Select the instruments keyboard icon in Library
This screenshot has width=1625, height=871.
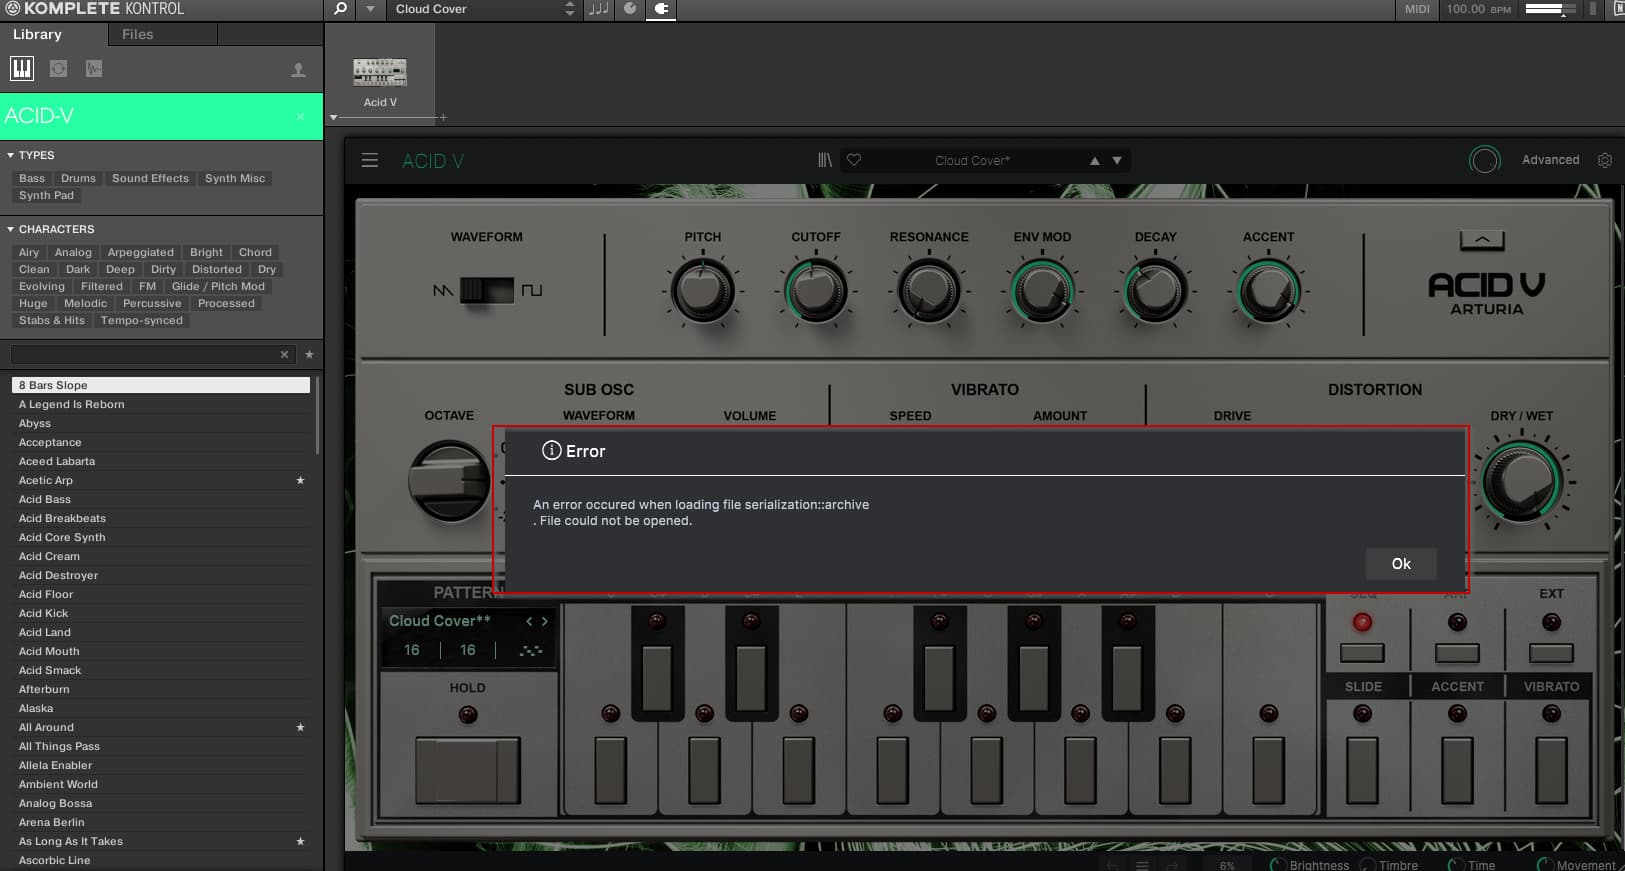point(22,68)
